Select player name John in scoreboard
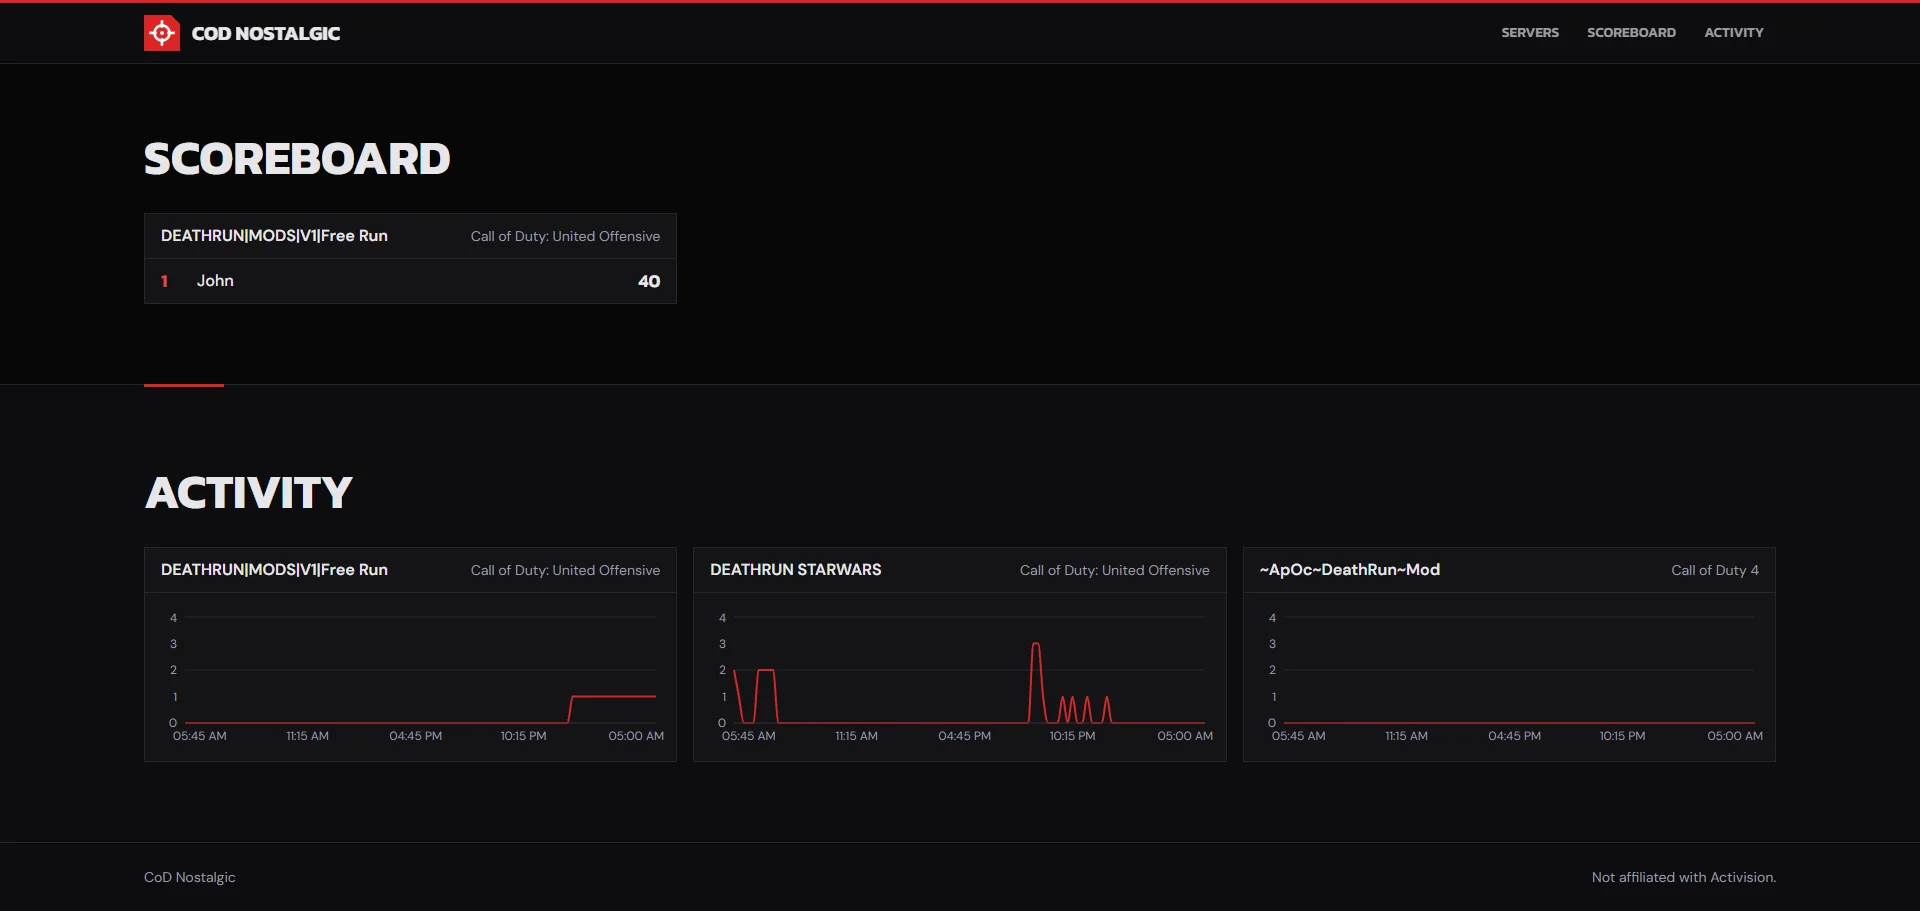This screenshot has width=1920, height=911. [x=215, y=281]
